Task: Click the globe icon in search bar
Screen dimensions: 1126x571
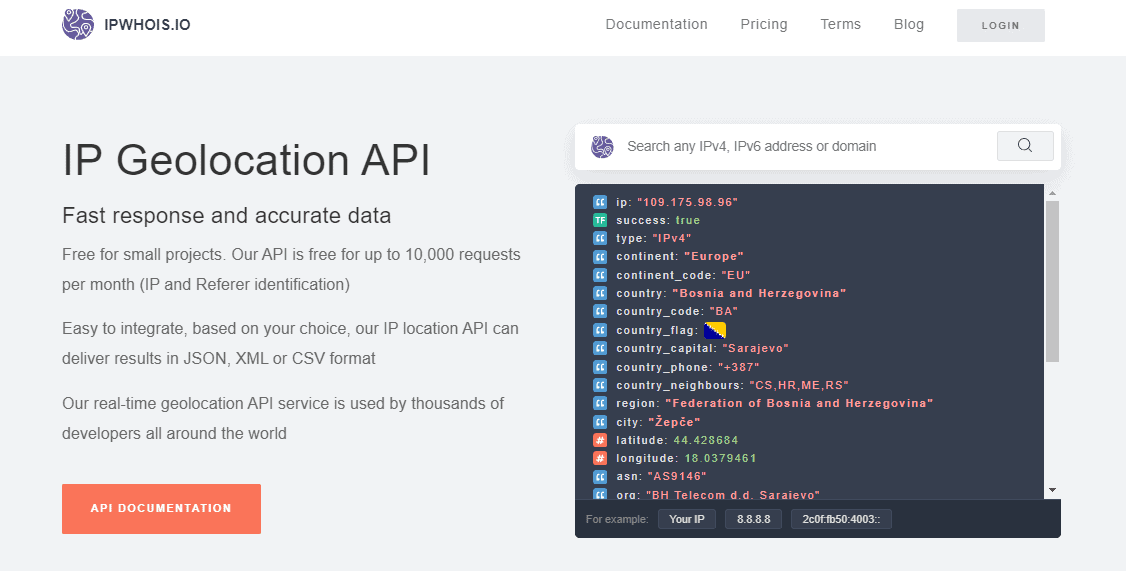Action: 602,147
